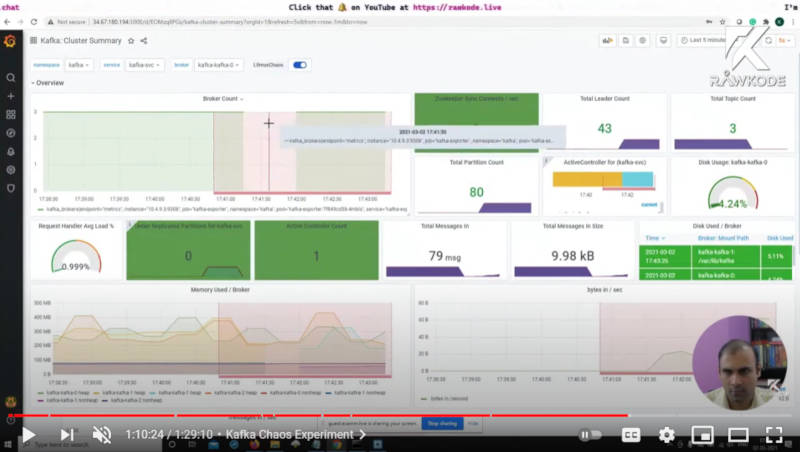Toggle the LitmusChaos annotation switch
The image size is (800, 452).
(x=300, y=65)
